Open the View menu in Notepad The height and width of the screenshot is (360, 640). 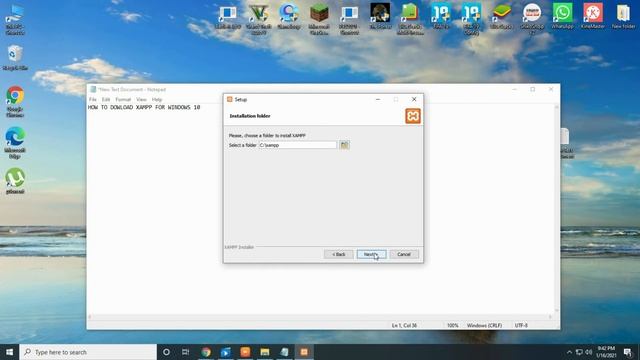[x=141, y=100]
